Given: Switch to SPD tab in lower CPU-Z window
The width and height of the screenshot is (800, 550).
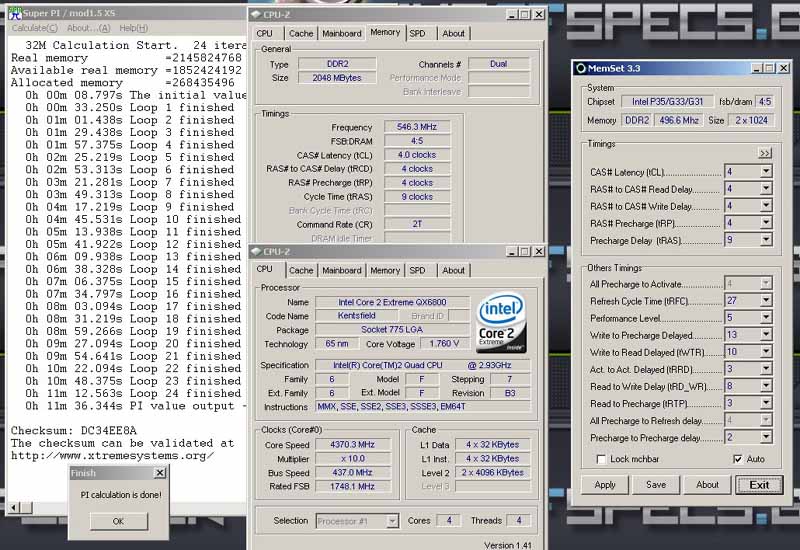Looking at the screenshot, I should (417, 270).
